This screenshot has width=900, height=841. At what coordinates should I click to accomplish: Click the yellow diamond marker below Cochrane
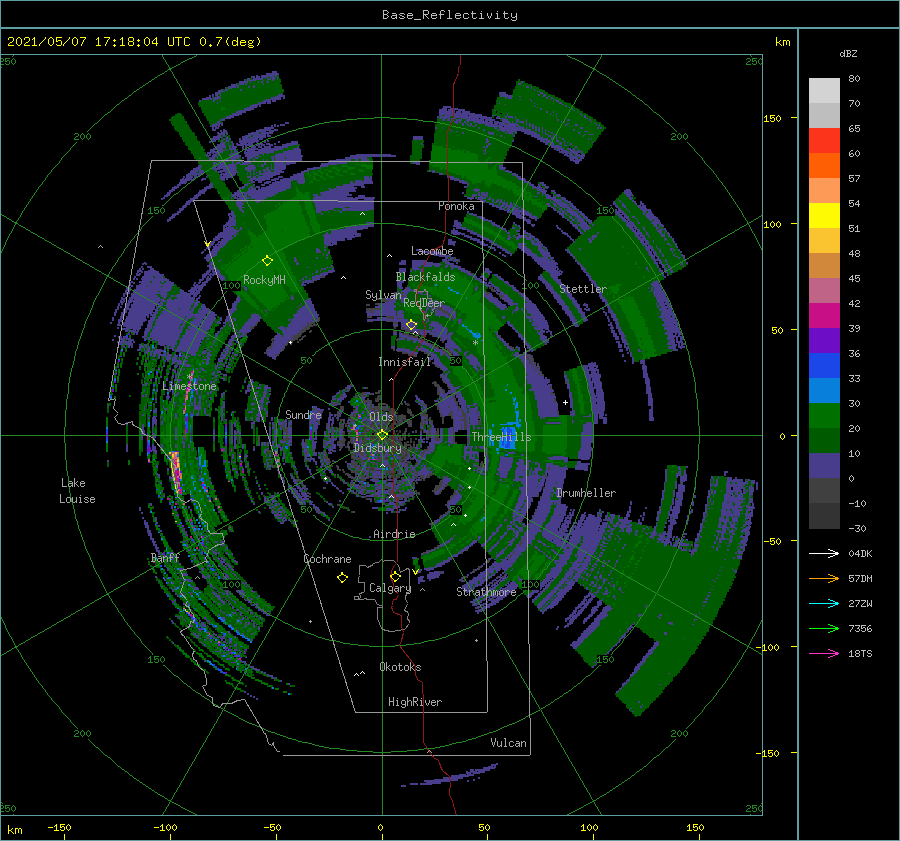(x=342, y=578)
